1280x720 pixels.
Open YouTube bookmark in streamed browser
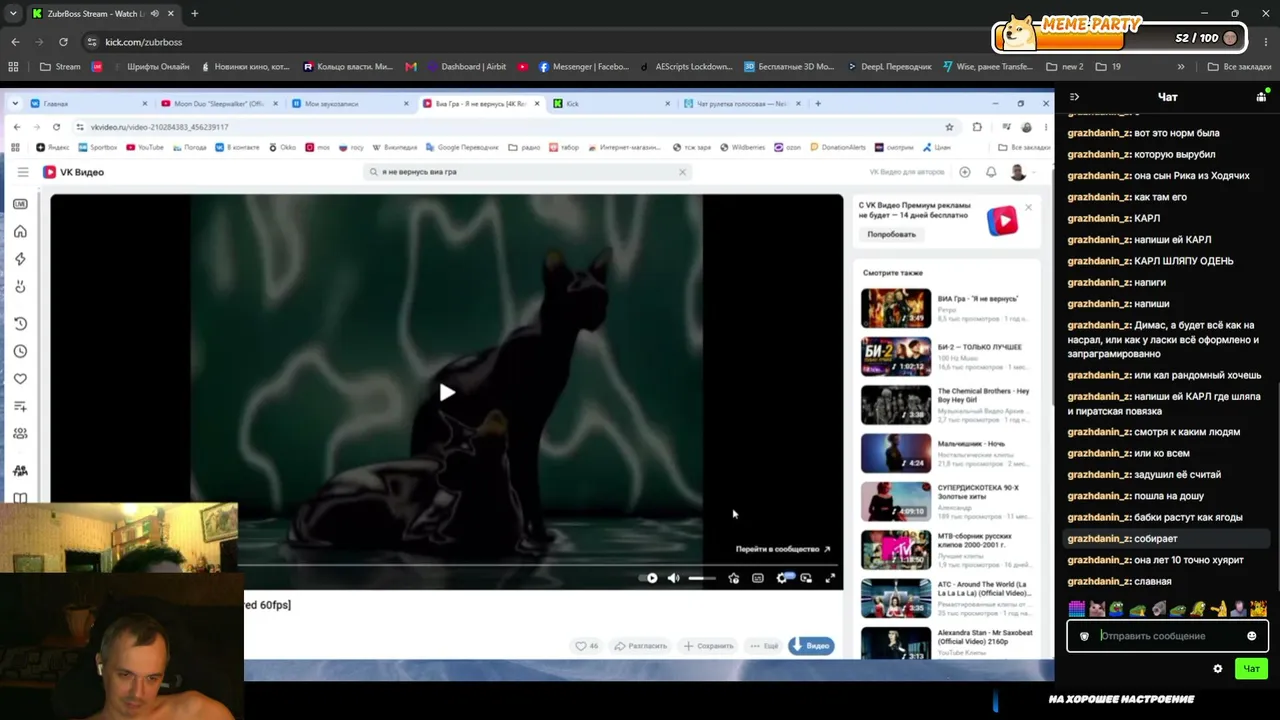click(x=145, y=147)
